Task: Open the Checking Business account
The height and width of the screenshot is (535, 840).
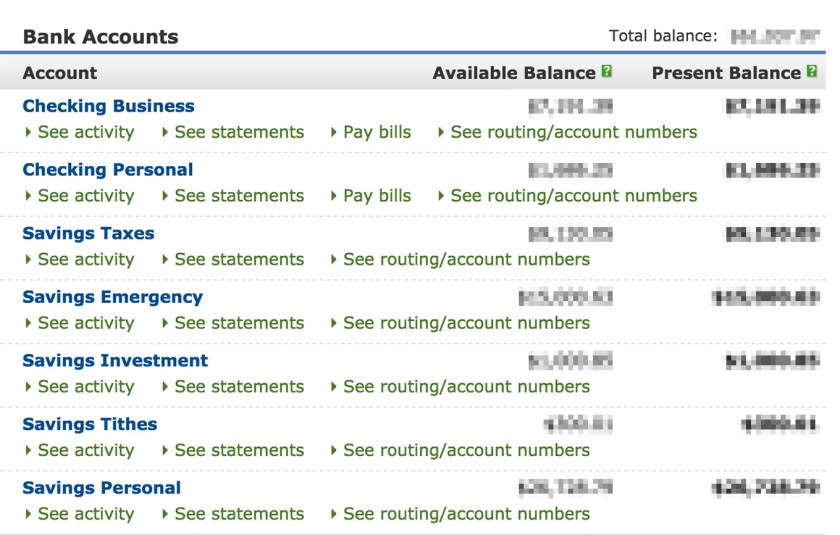Action: (108, 106)
